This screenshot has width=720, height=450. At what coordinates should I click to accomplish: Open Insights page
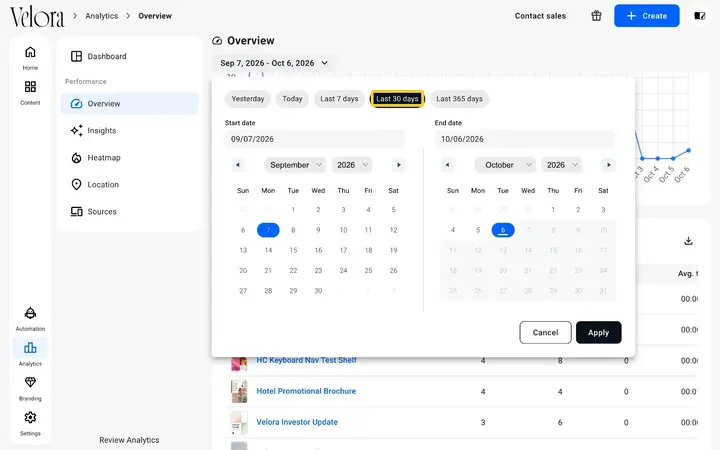coord(129,131)
